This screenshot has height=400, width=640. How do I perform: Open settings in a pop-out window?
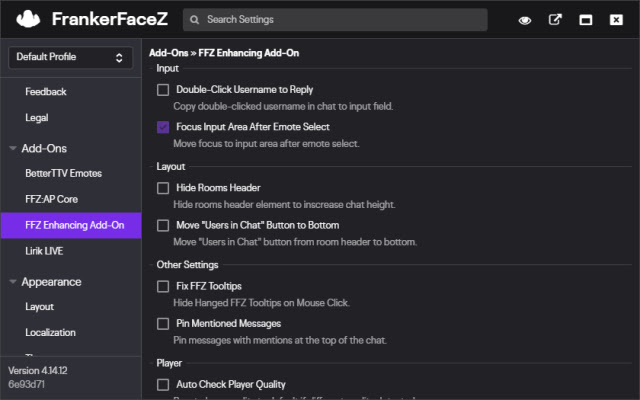pos(556,20)
